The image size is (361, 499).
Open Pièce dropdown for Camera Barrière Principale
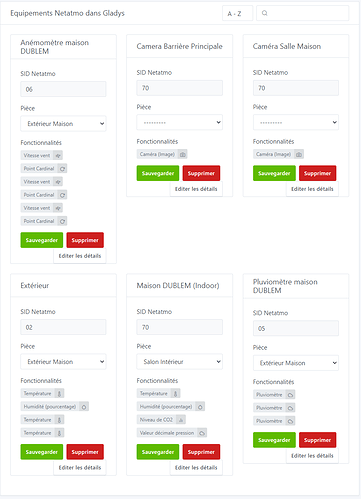pos(179,122)
